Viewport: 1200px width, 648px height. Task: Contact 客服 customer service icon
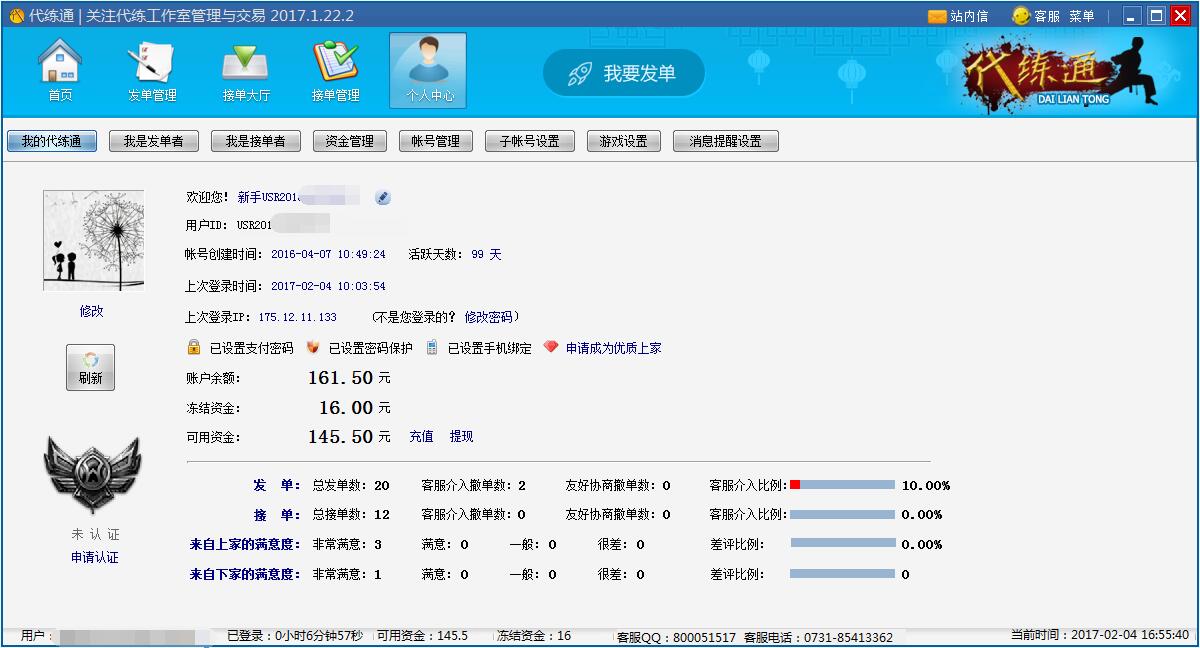1021,16
